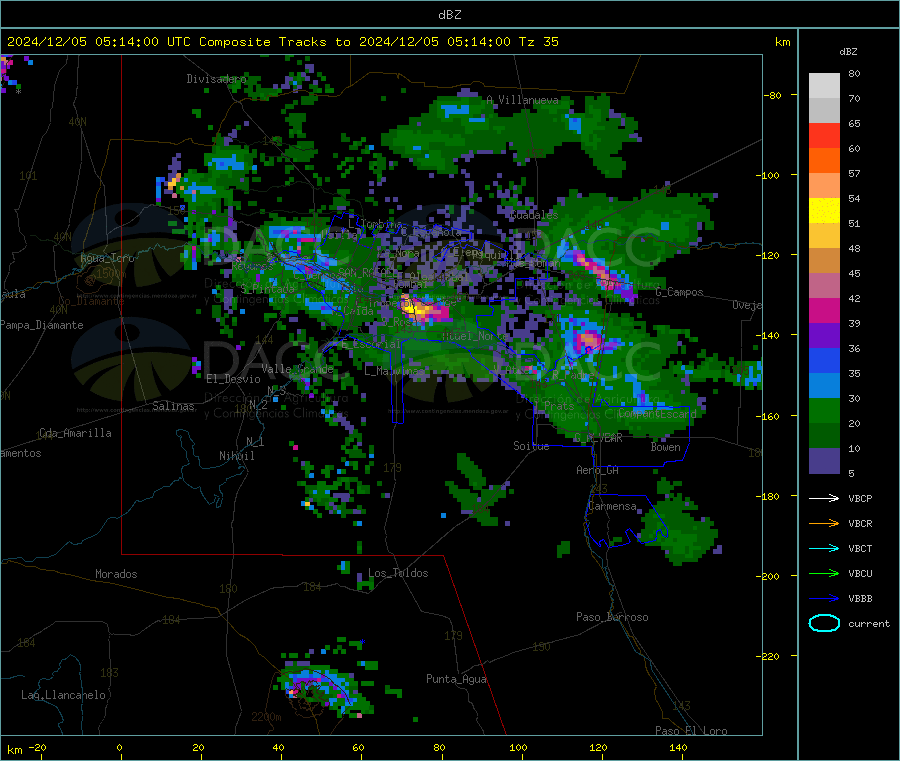Click the Los_Toldos map label
Screen dimensions: 900x761
(398, 573)
